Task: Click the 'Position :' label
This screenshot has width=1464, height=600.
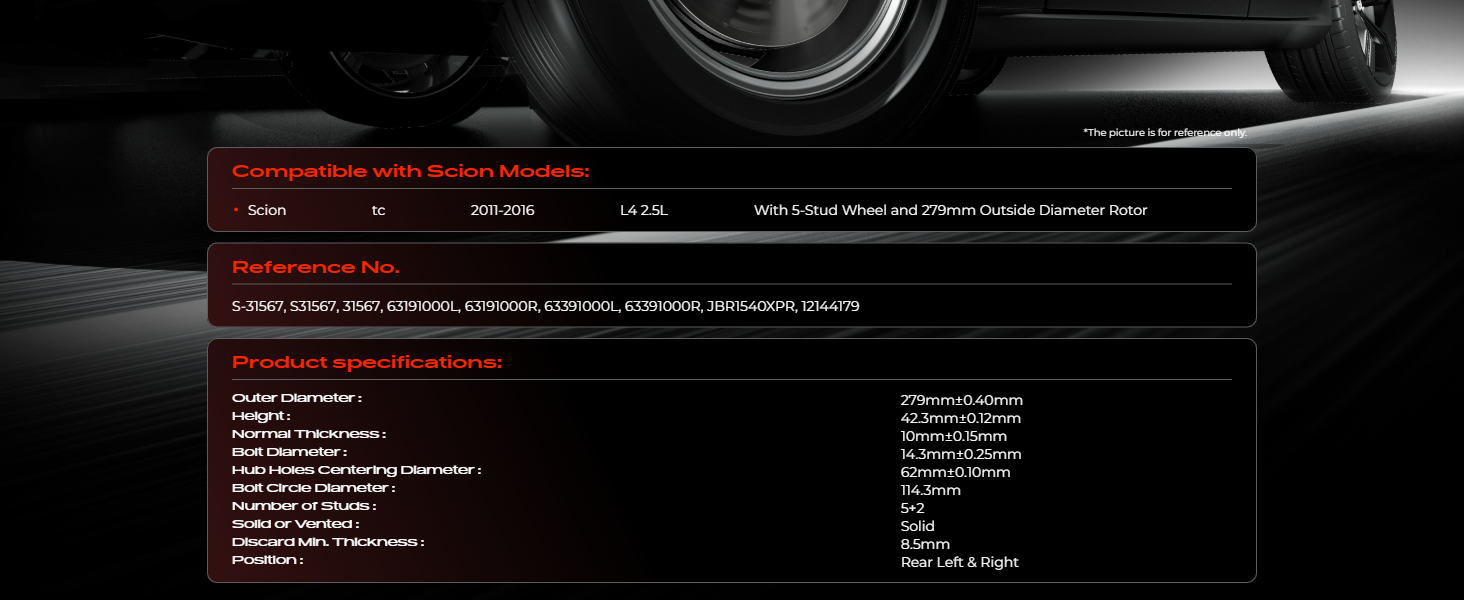Action: click(x=268, y=560)
